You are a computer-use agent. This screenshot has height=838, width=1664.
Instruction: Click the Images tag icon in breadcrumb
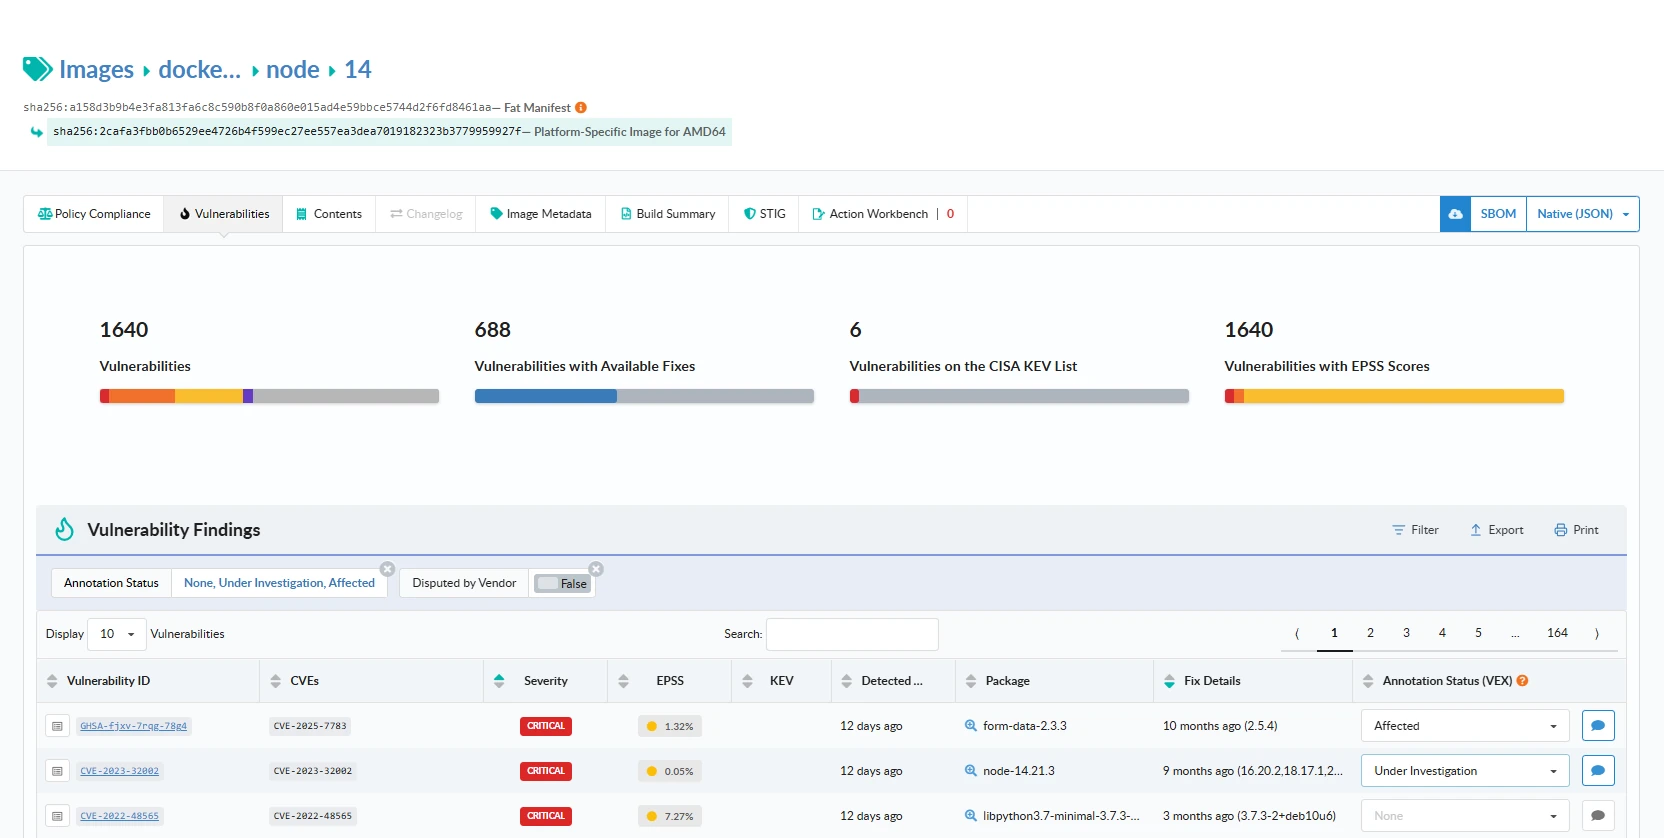(x=38, y=69)
